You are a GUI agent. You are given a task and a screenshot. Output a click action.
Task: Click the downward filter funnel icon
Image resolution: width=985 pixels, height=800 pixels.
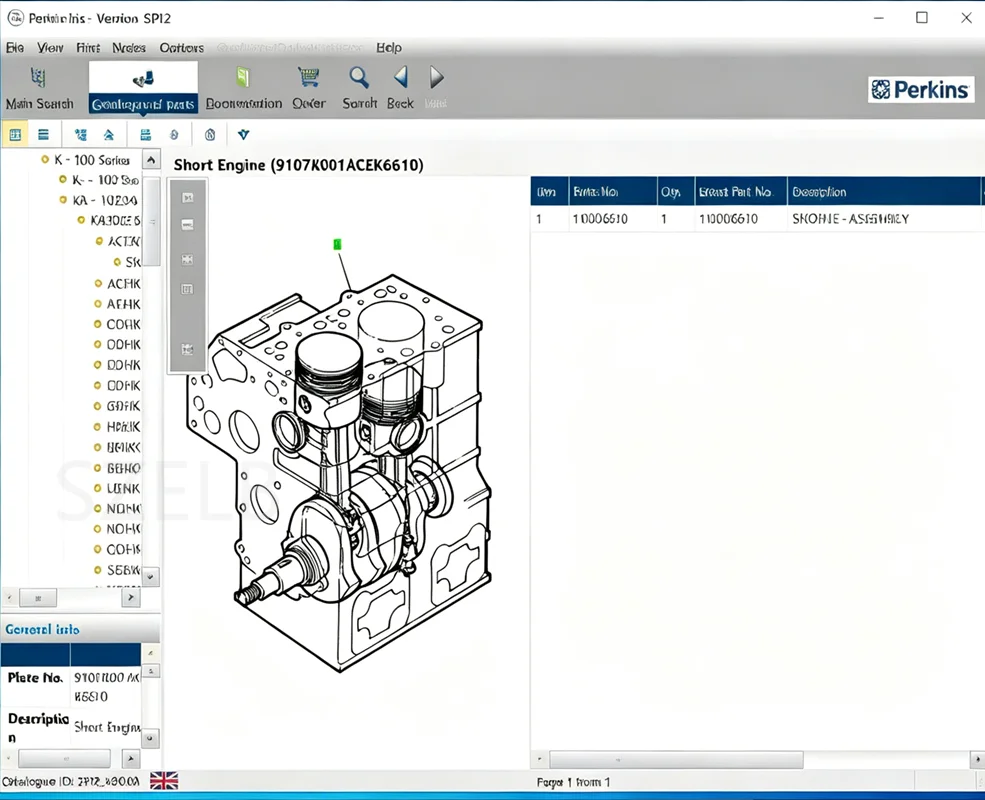[244, 134]
